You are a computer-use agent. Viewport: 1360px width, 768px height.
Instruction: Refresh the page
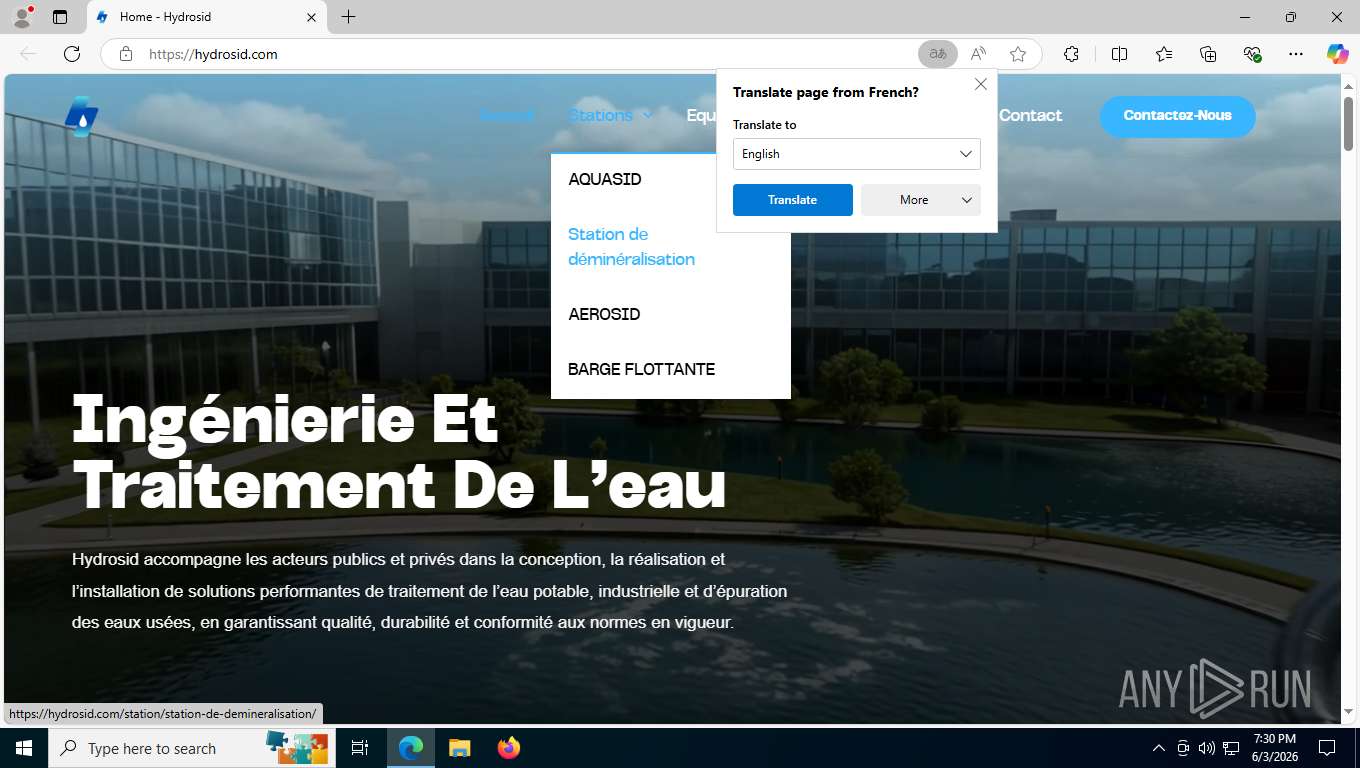[x=71, y=54]
